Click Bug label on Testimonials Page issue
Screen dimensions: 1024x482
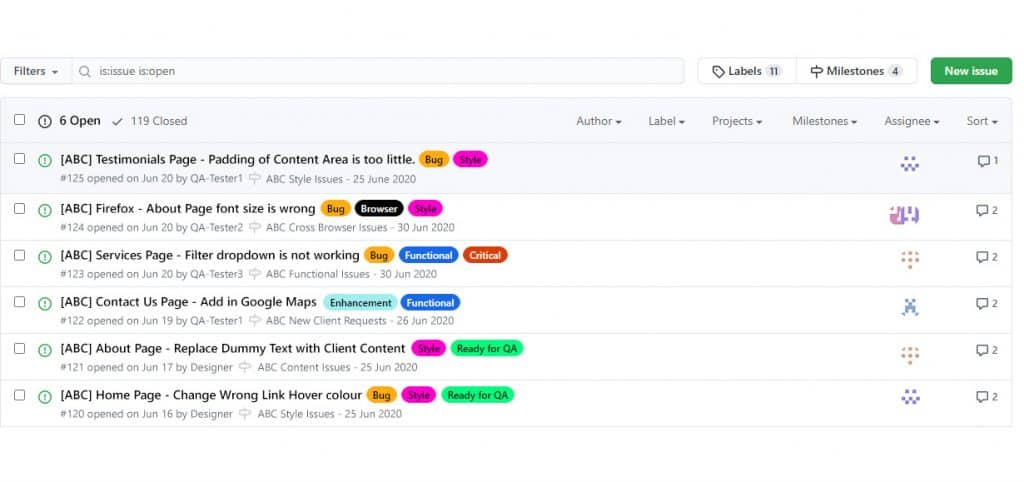coord(434,159)
